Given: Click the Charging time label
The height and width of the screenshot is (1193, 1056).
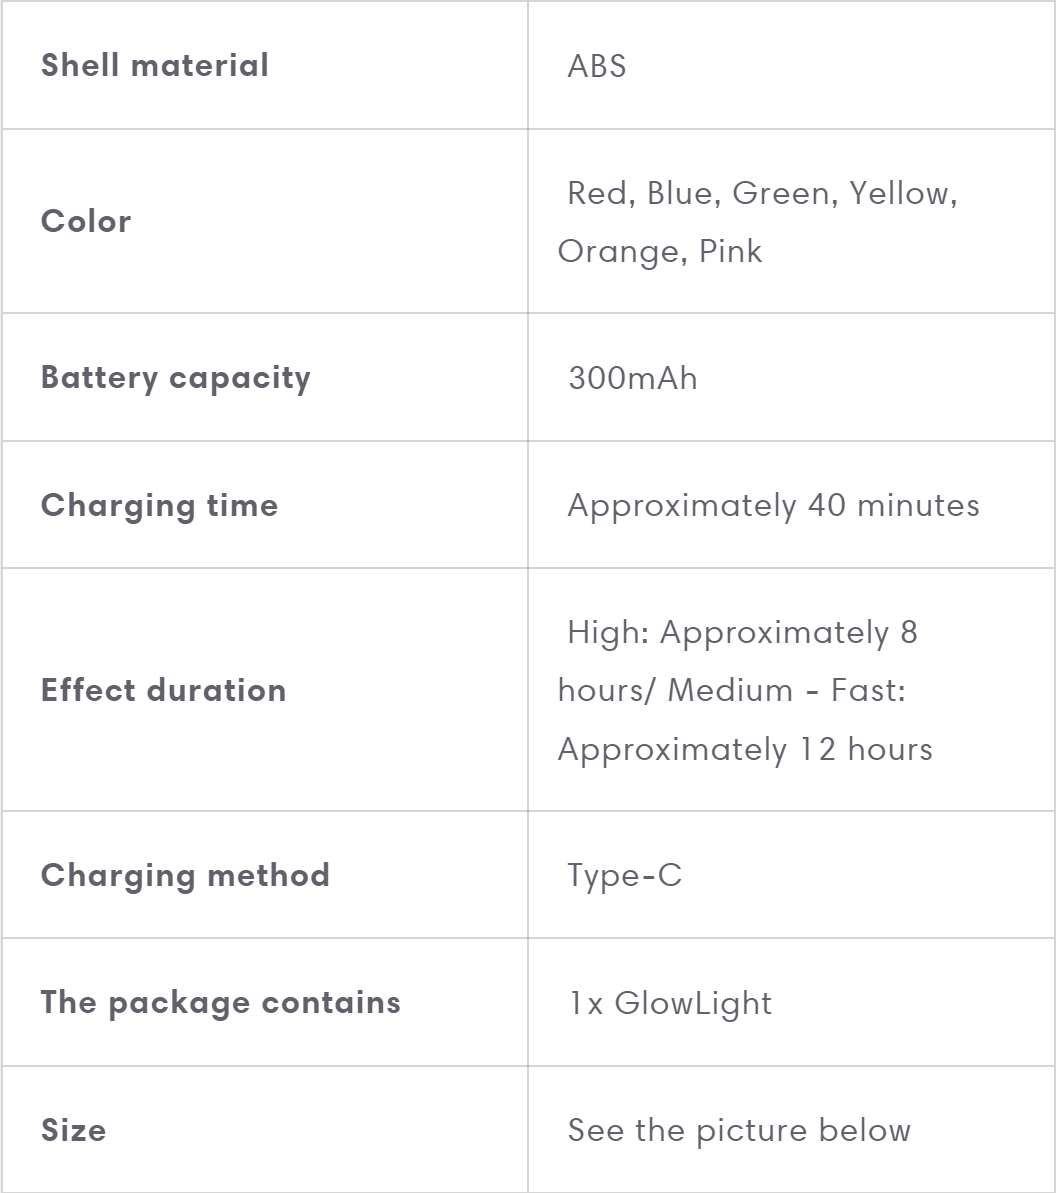Looking at the screenshot, I should point(160,505).
